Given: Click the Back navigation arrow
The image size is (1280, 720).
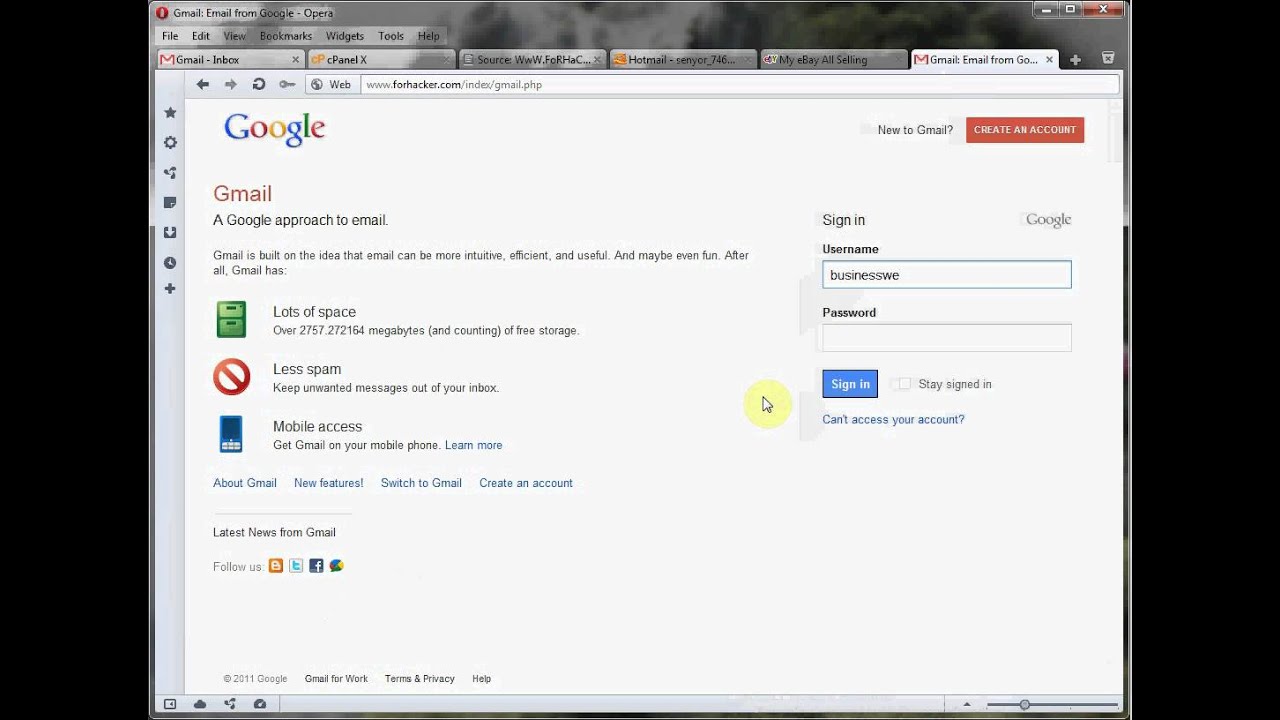Looking at the screenshot, I should tap(203, 85).
